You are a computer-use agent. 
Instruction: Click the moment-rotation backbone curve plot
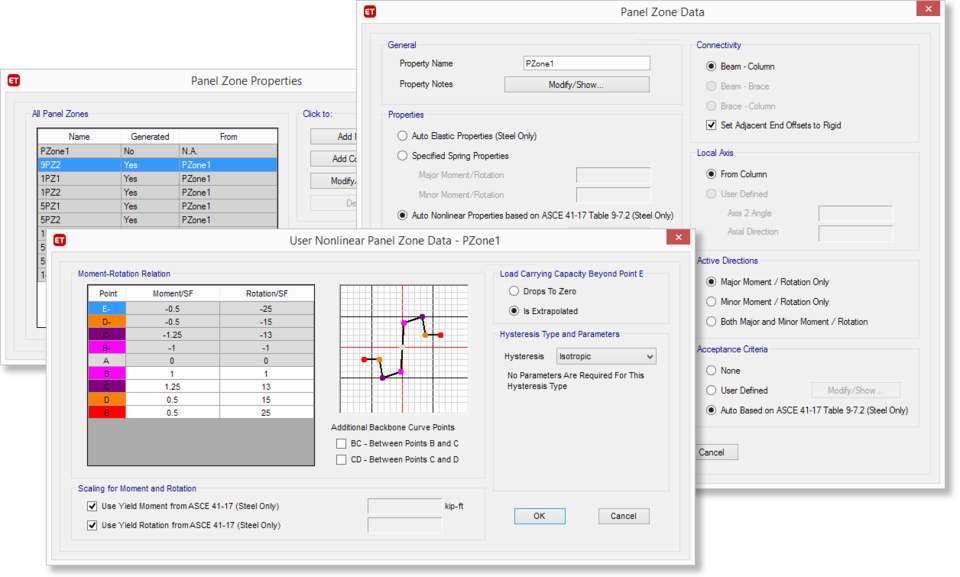[404, 349]
